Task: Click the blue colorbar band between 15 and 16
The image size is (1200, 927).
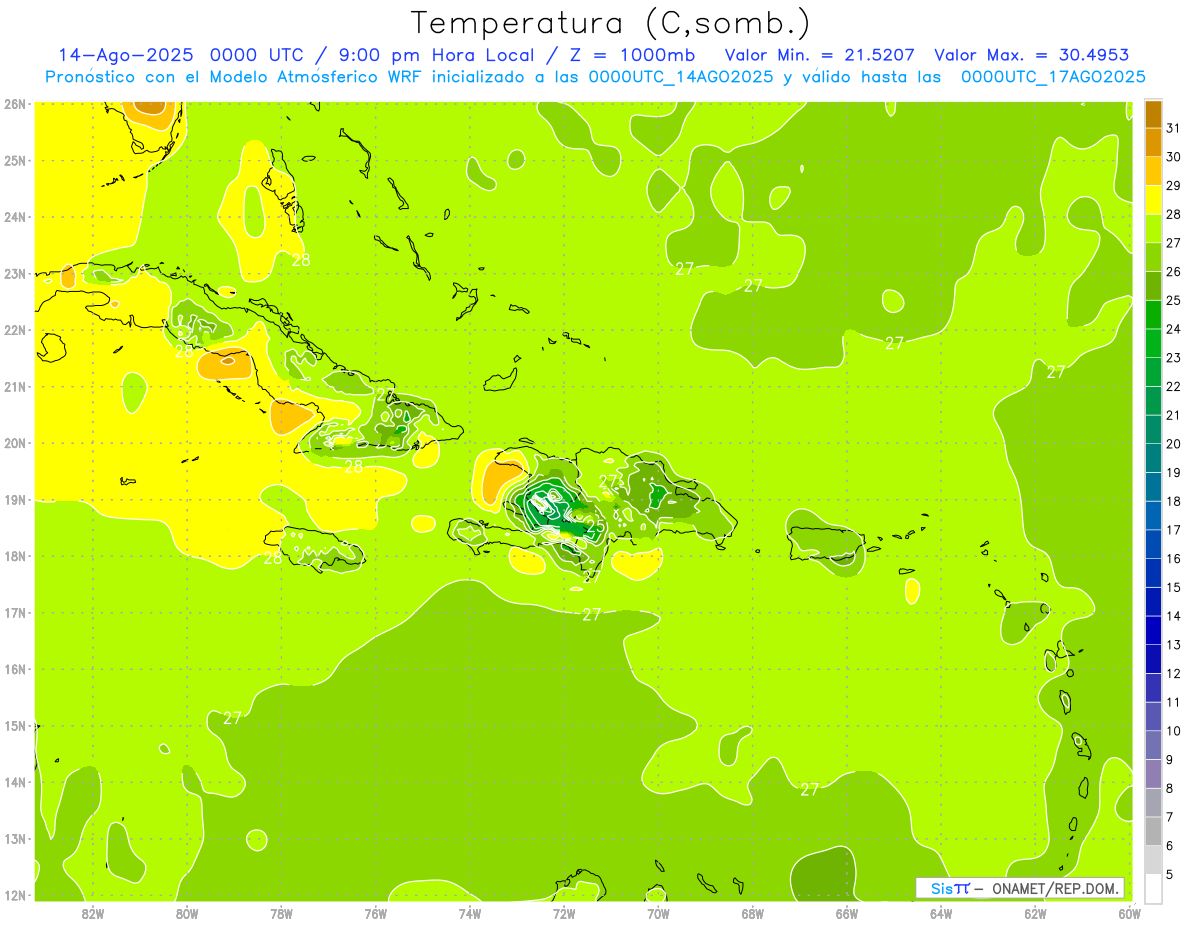Action: click(1153, 573)
